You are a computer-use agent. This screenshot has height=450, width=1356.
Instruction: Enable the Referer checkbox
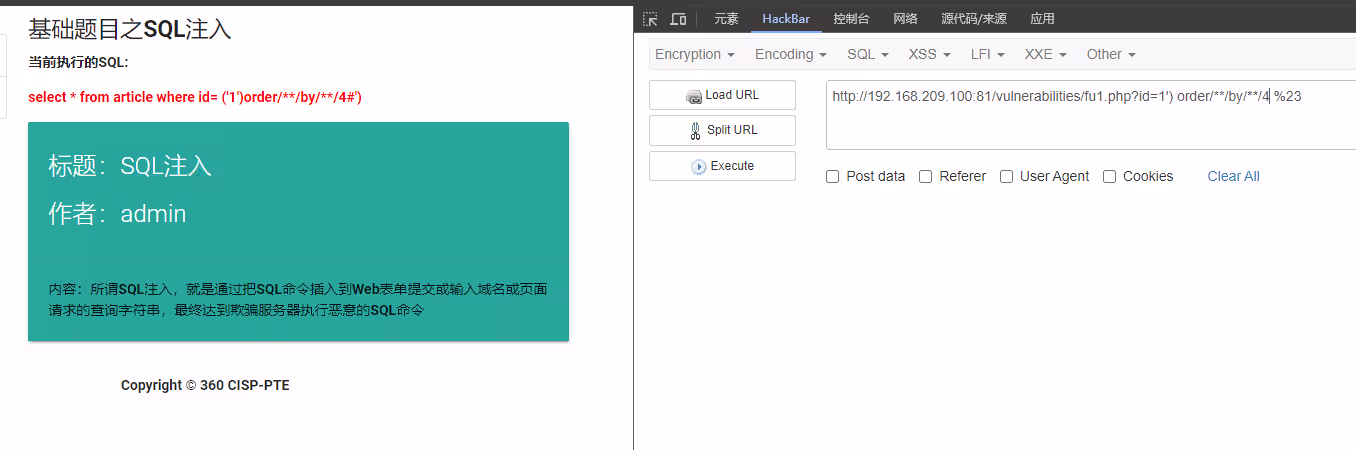point(925,177)
